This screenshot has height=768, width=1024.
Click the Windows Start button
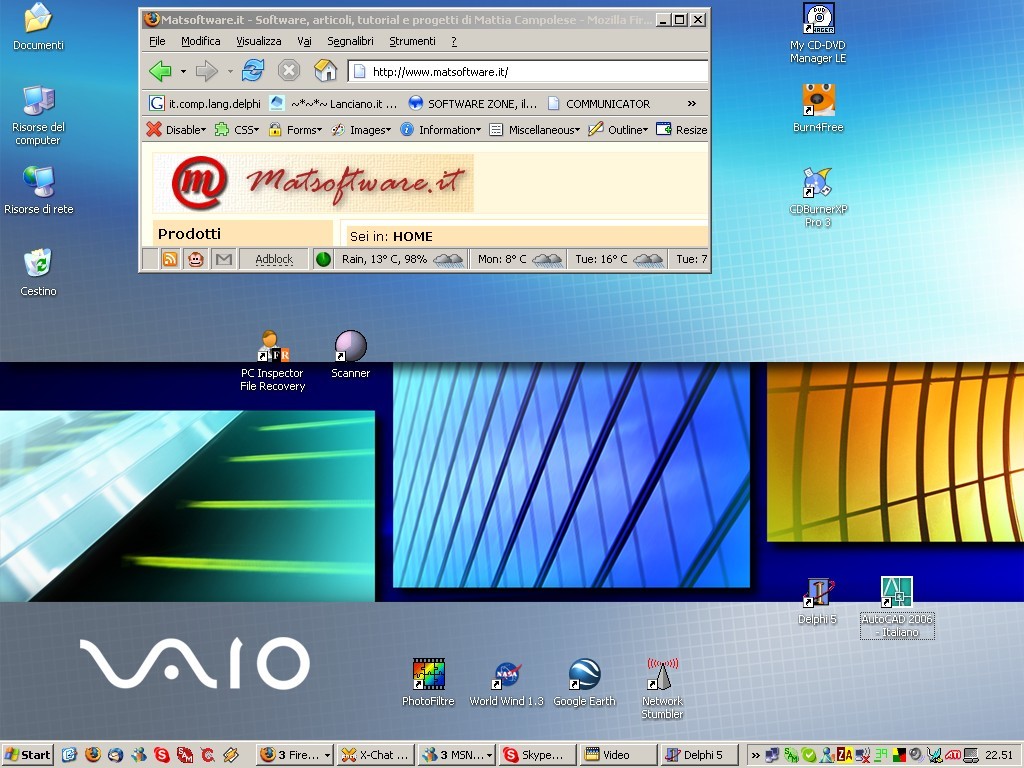pos(27,755)
